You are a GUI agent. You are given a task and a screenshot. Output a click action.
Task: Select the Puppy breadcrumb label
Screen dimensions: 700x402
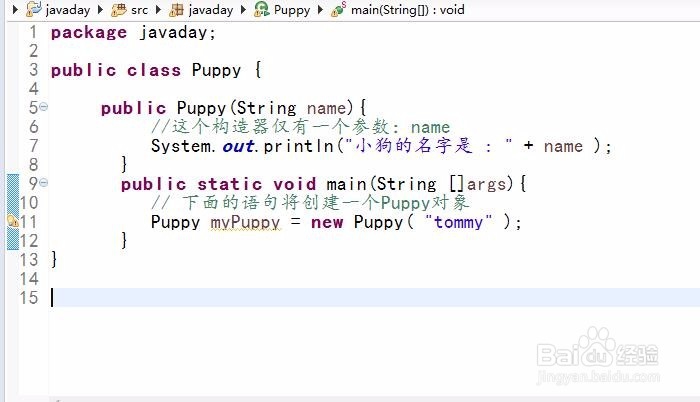(292, 10)
